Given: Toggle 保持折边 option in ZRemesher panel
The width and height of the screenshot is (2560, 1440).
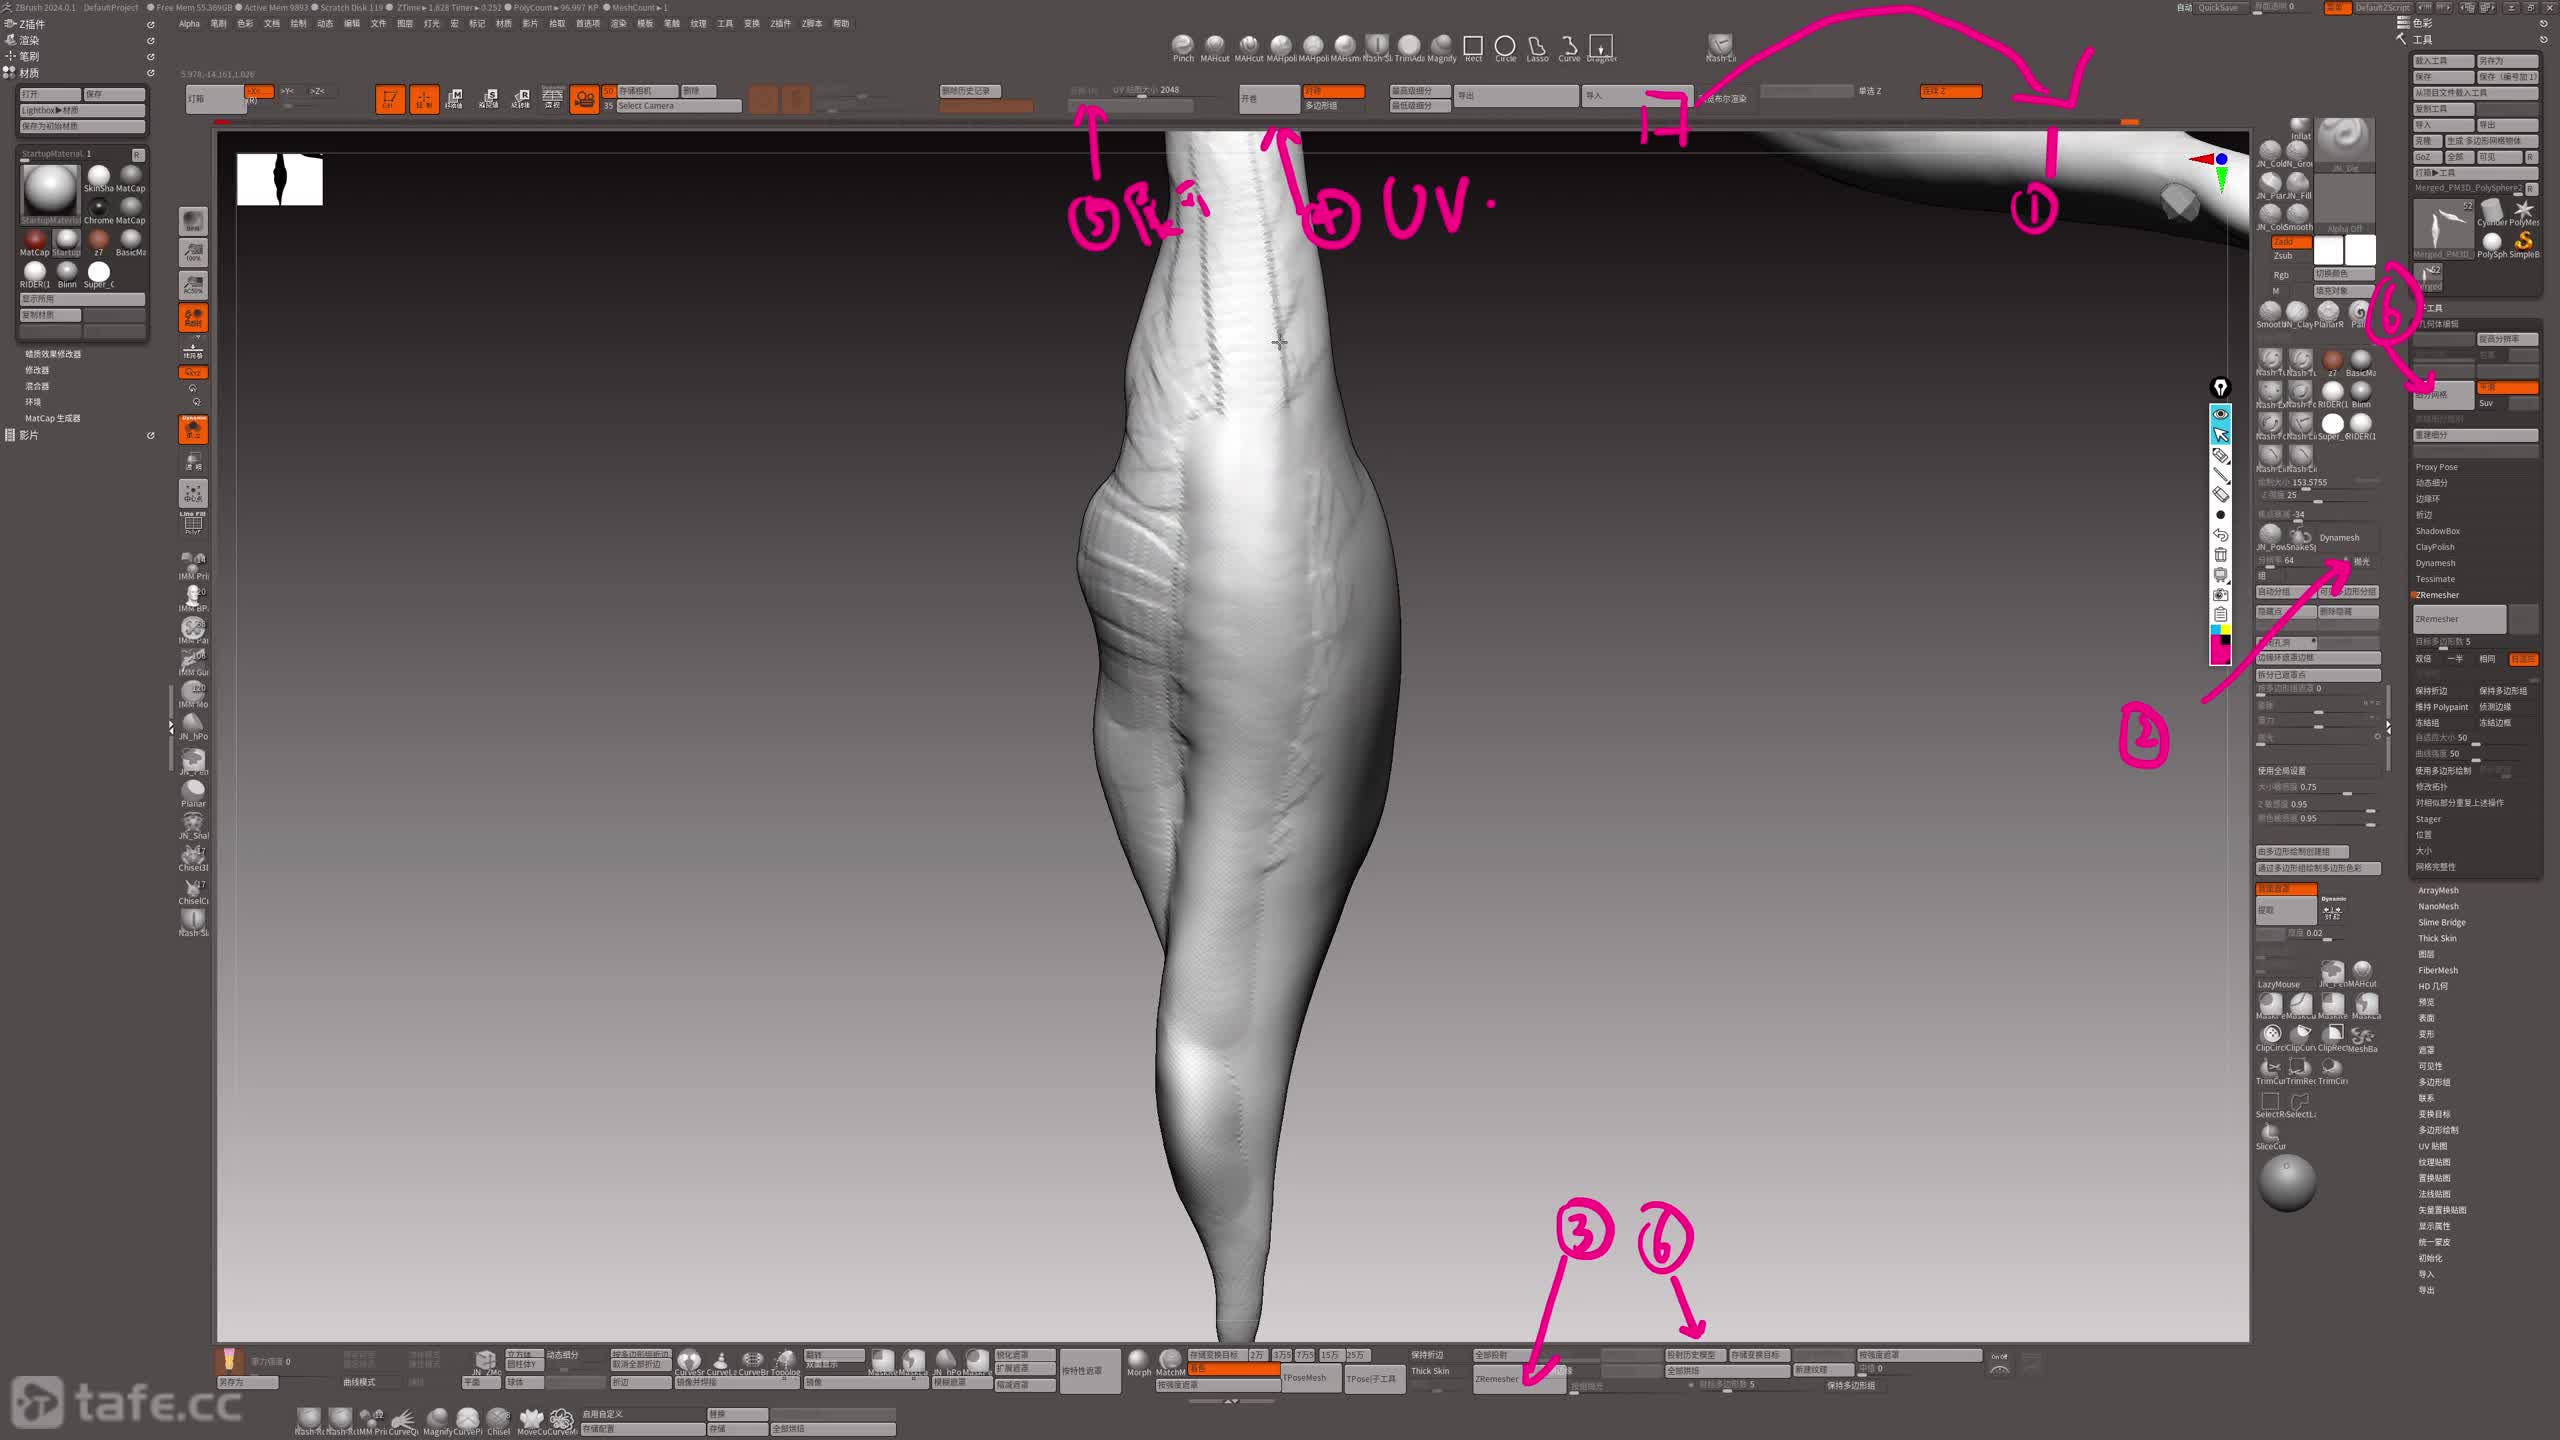Looking at the screenshot, I should [2432, 691].
